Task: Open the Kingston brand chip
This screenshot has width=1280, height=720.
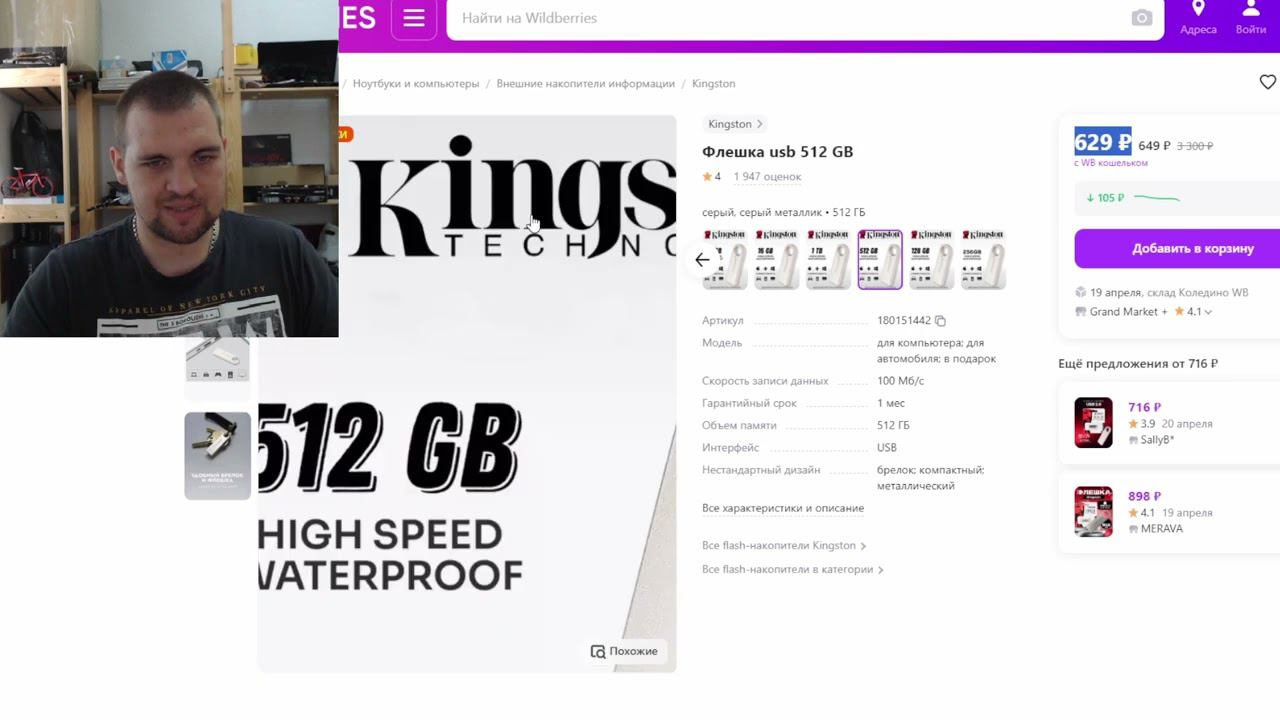Action: click(735, 124)
